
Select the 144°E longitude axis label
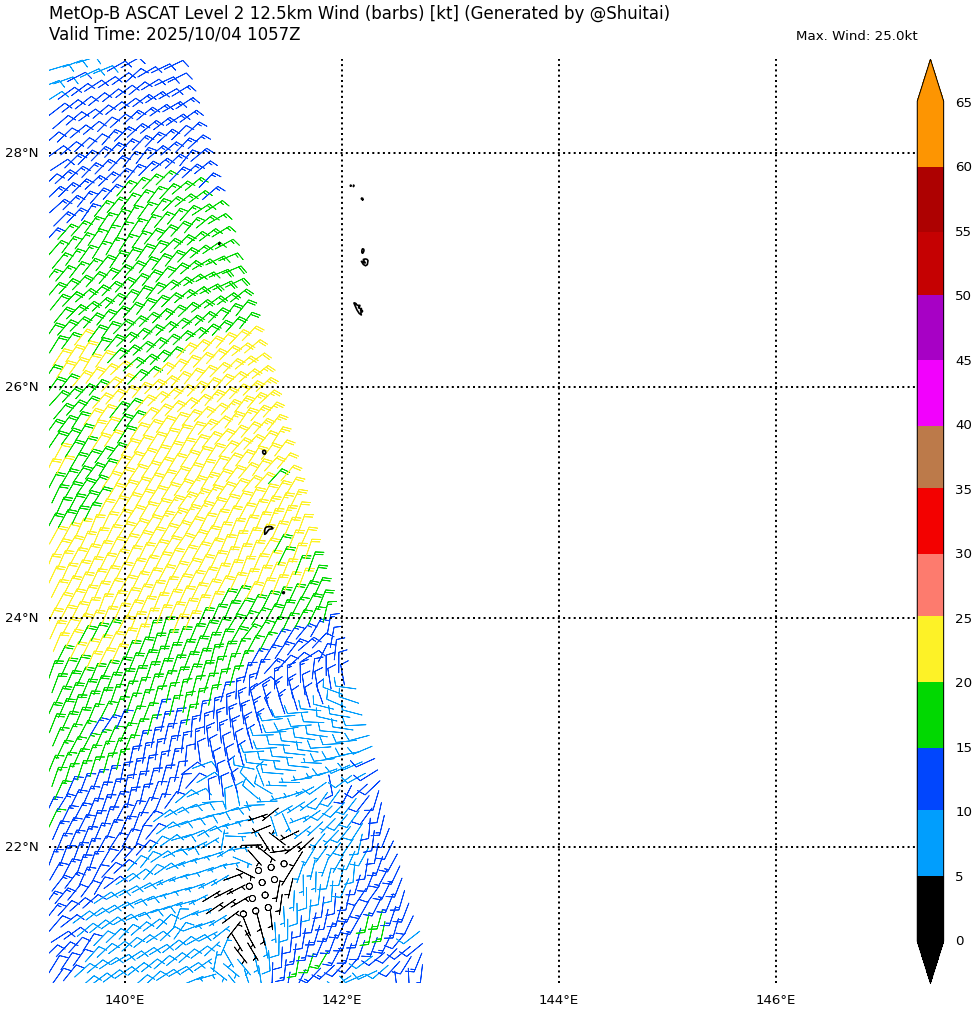[558, 999]
